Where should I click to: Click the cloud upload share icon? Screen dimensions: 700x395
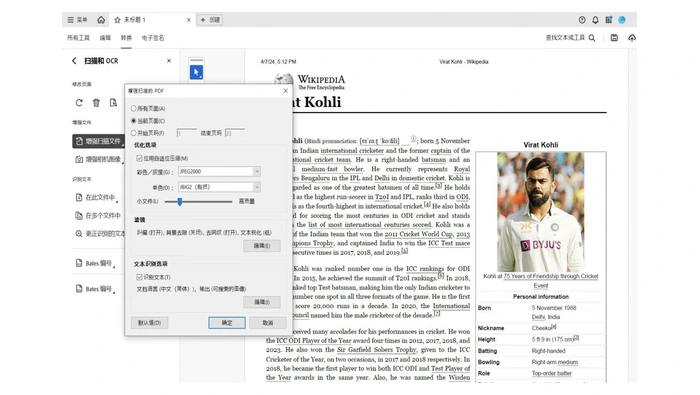[x=632, y=38]
